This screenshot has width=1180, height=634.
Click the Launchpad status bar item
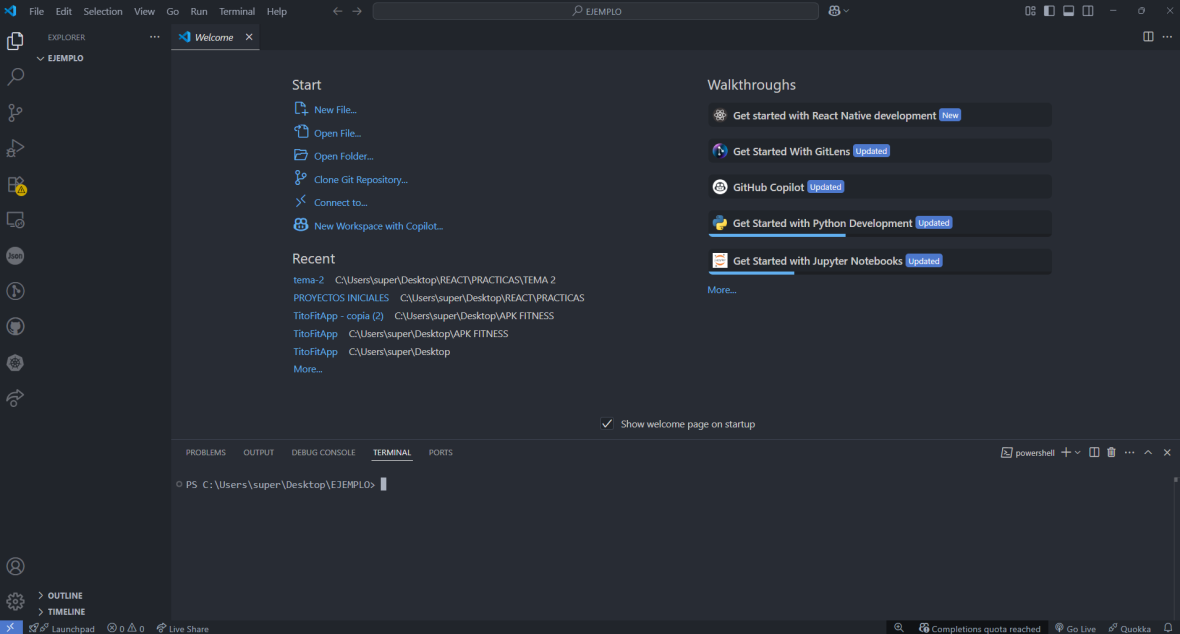coord(62,628)
